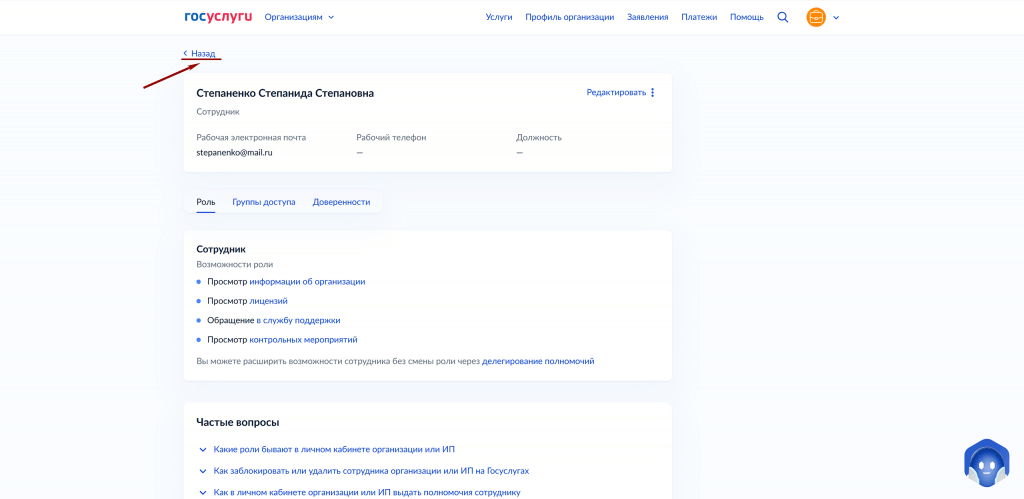Open the контрольных мероприятий link
The height and width of the screenshot is (499, 1024).
pyautogui.click(x=304, y=340)
